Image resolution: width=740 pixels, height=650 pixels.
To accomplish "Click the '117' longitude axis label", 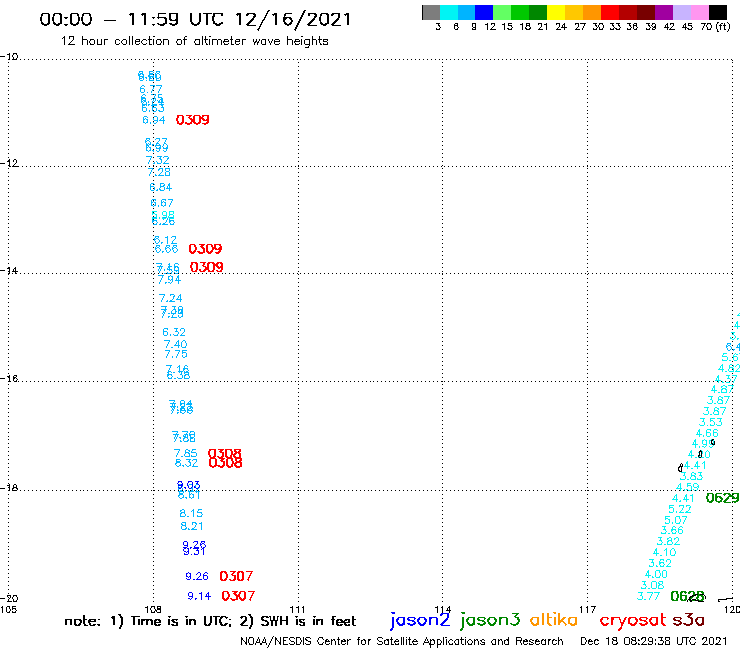I will point(587,609).
